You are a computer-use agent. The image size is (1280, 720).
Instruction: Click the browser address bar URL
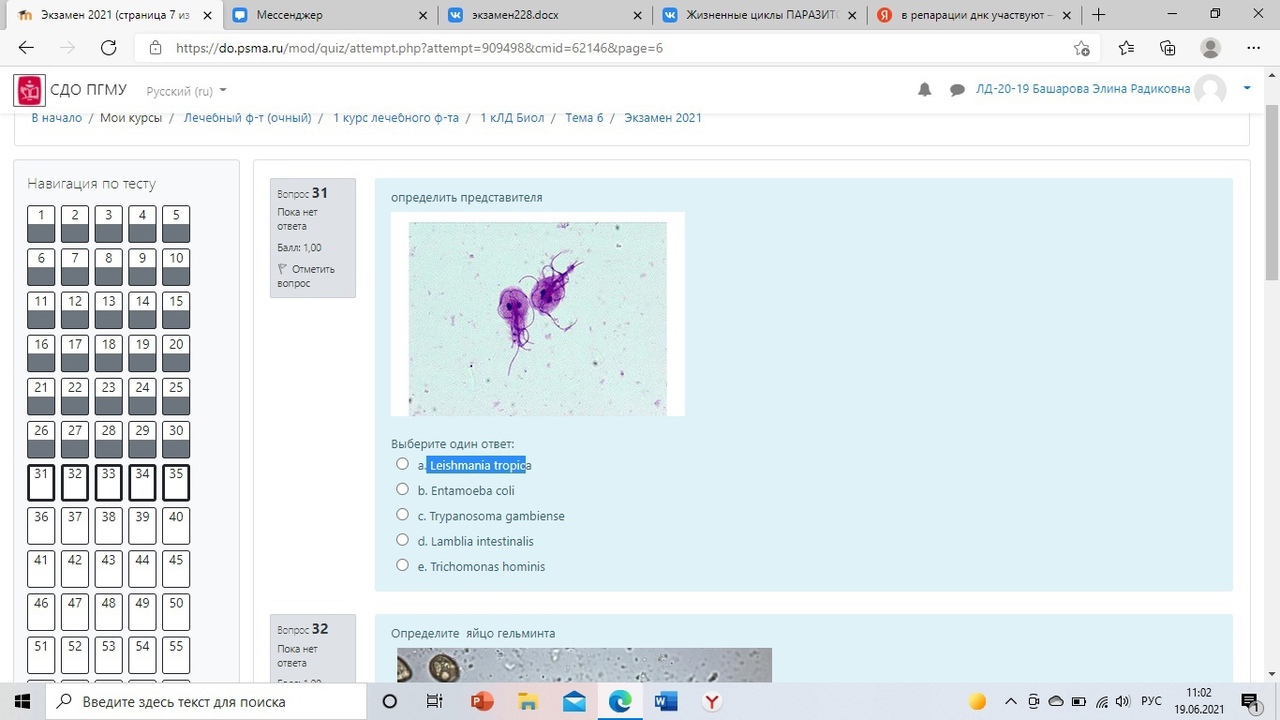[419, 48]
